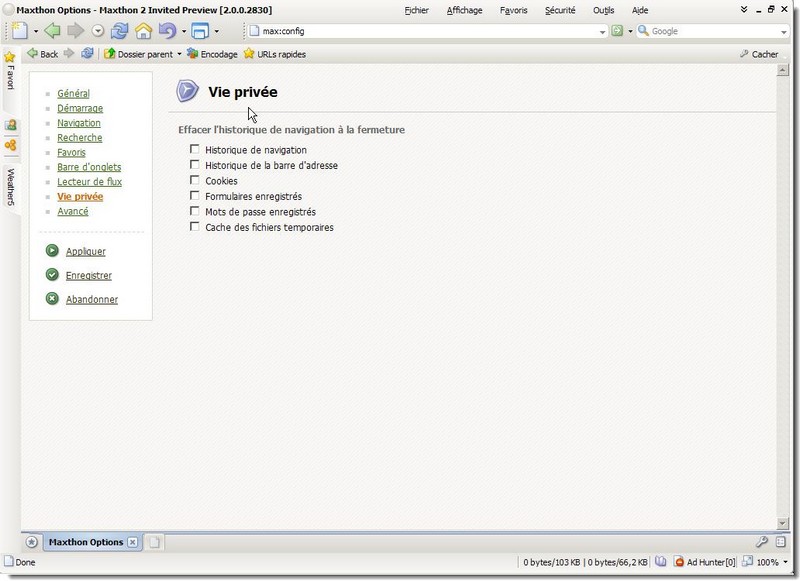Enable Formulaires enregistrés checkbox
800x581 pixels.
point(194,195)
